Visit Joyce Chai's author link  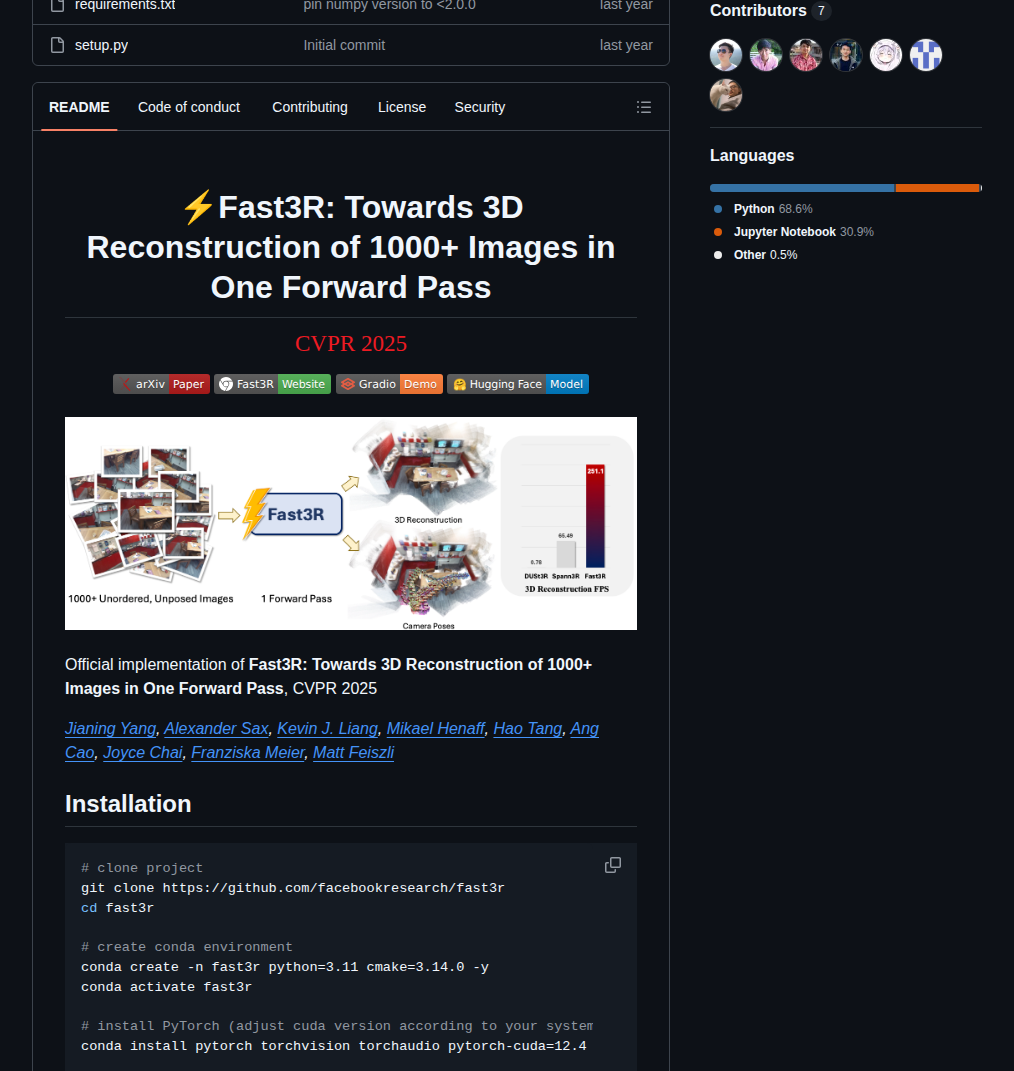[142, 753]
